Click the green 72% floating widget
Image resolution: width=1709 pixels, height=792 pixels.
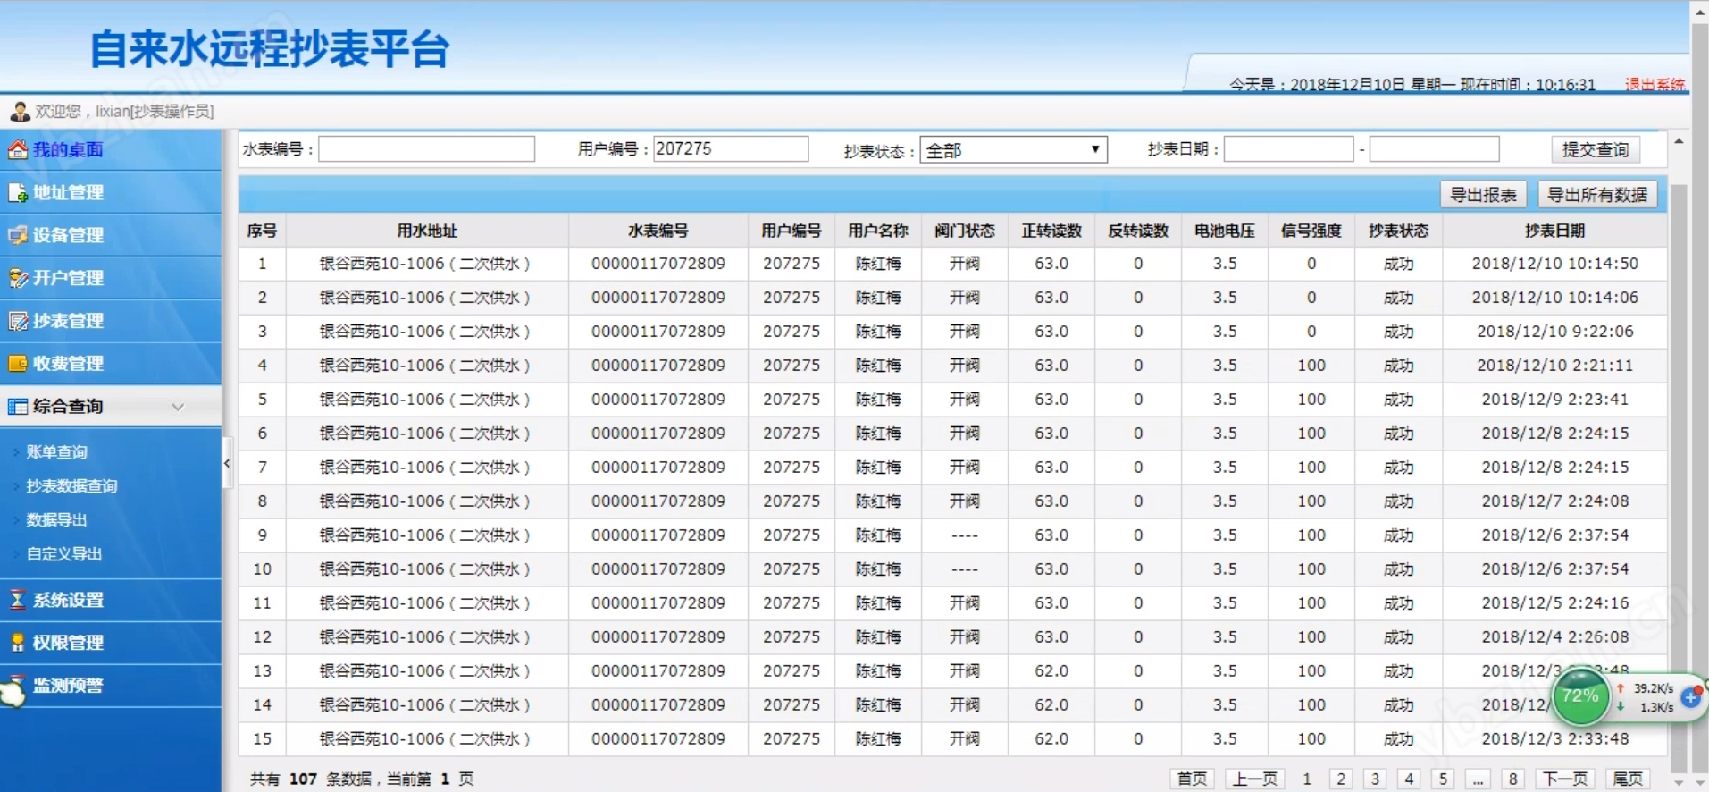click(x=1580, y=696)
